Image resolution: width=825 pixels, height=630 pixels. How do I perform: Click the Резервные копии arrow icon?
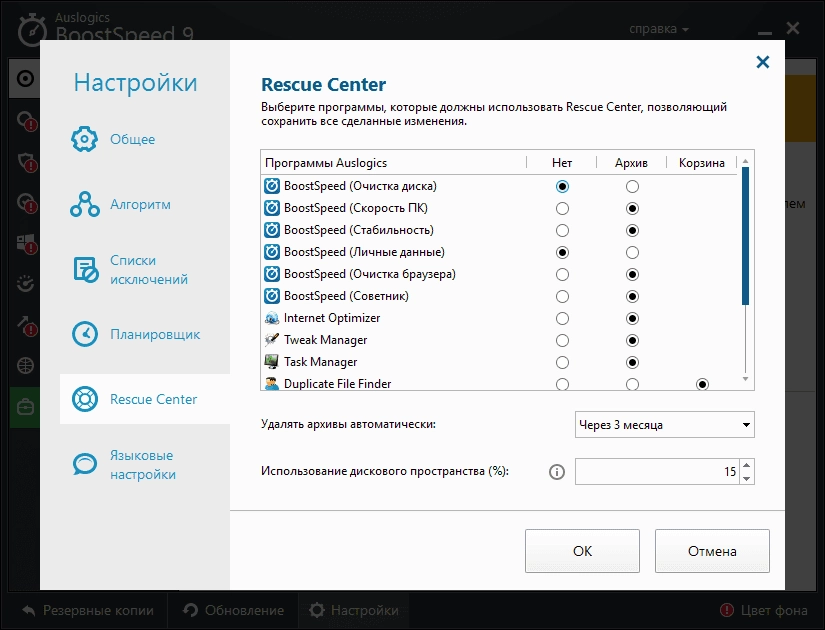click(29, 611)
